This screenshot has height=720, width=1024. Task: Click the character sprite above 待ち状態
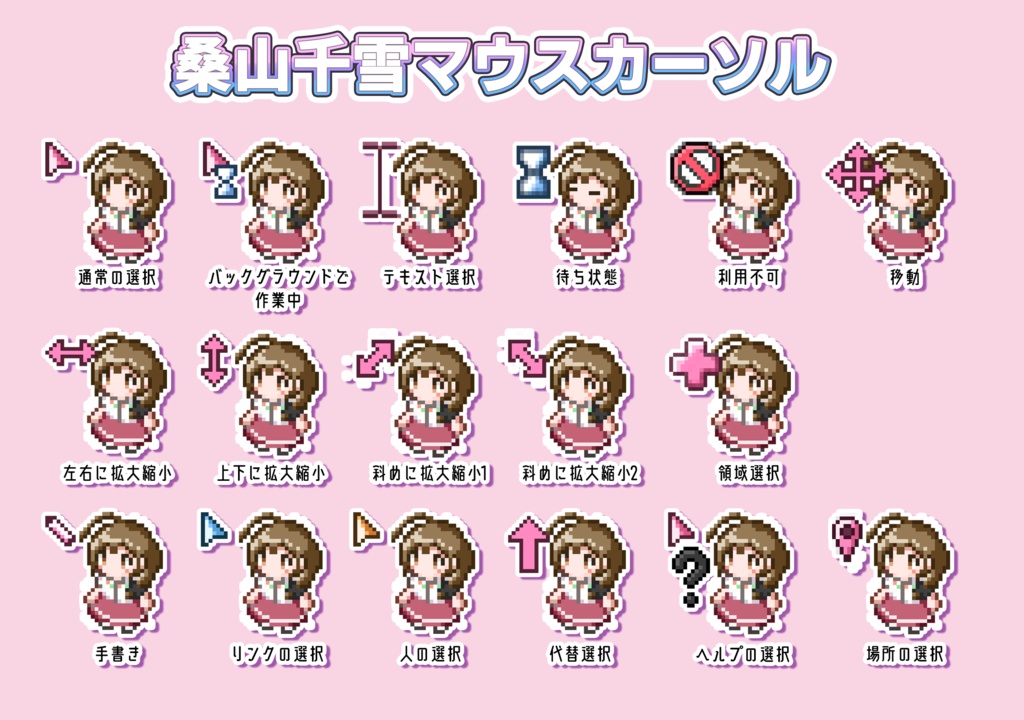(x=594, y=203)
